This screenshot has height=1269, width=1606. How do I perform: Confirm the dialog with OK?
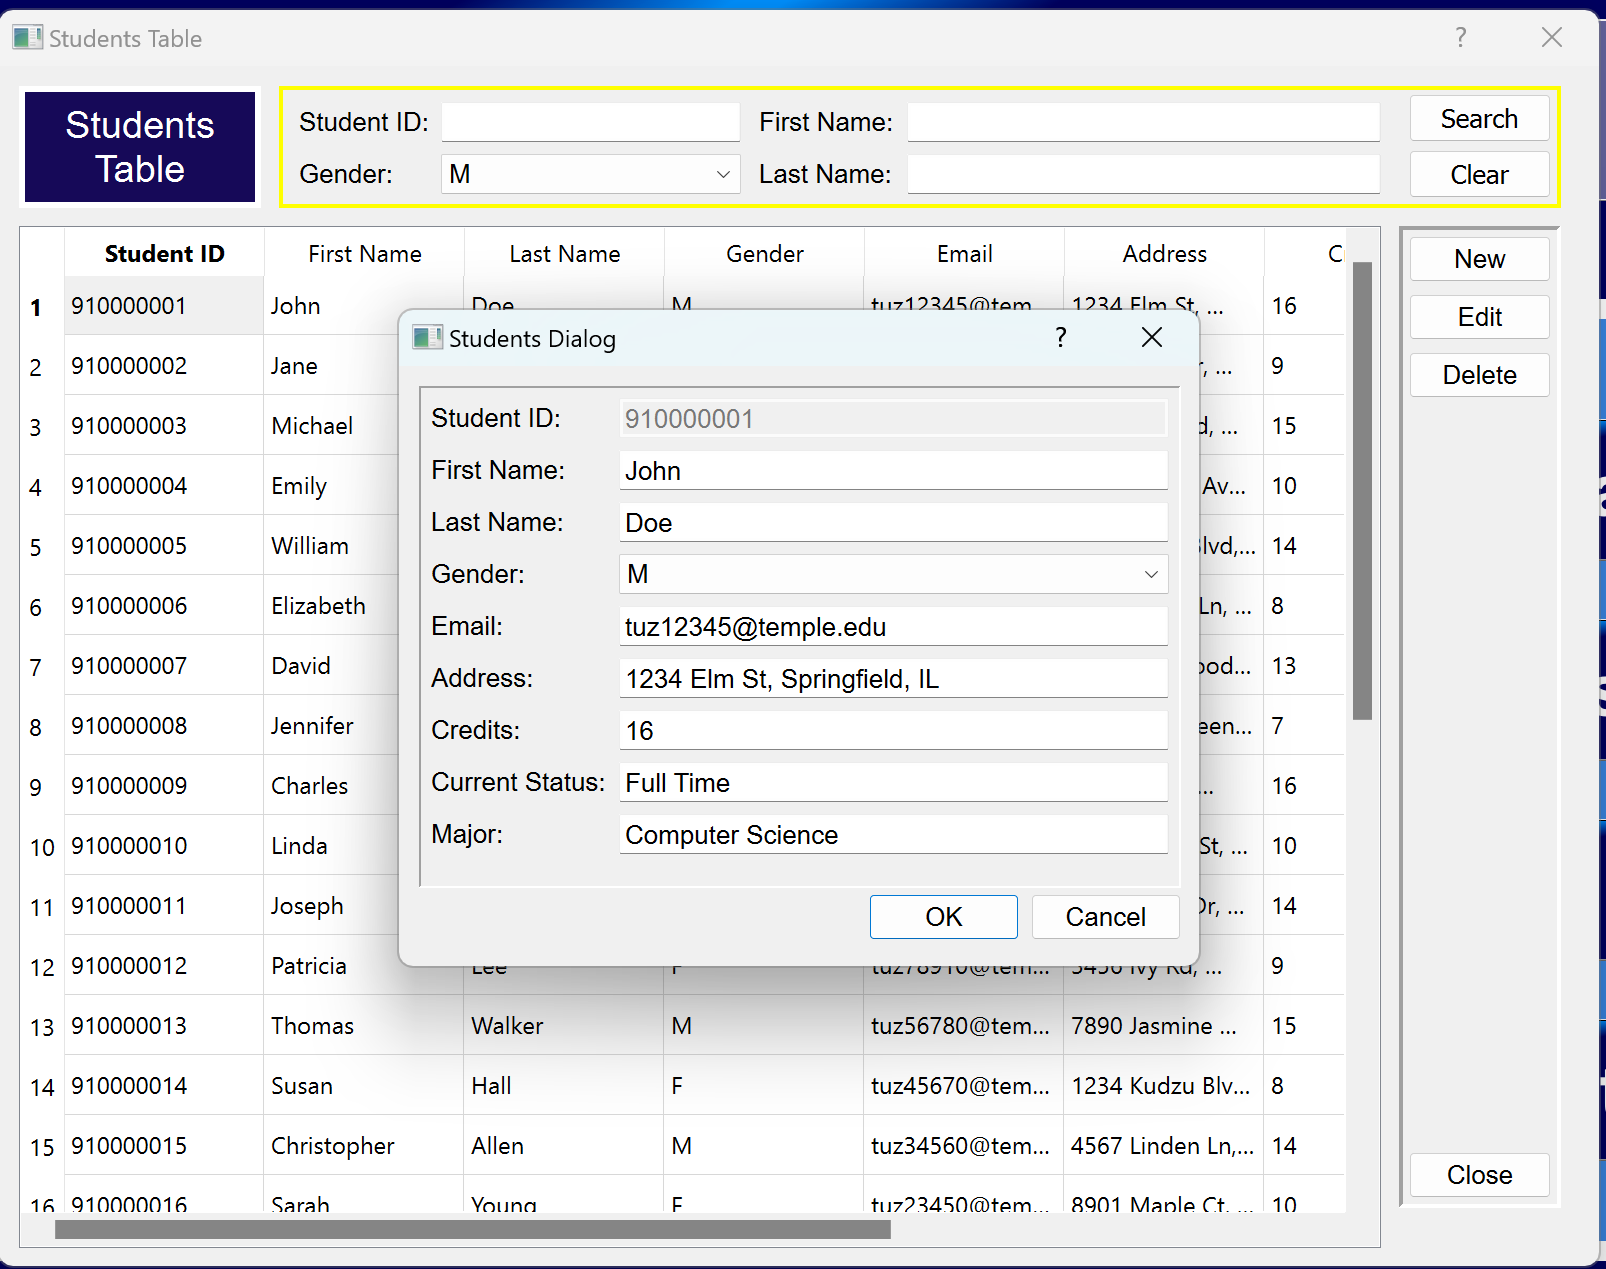coord(943,917)
